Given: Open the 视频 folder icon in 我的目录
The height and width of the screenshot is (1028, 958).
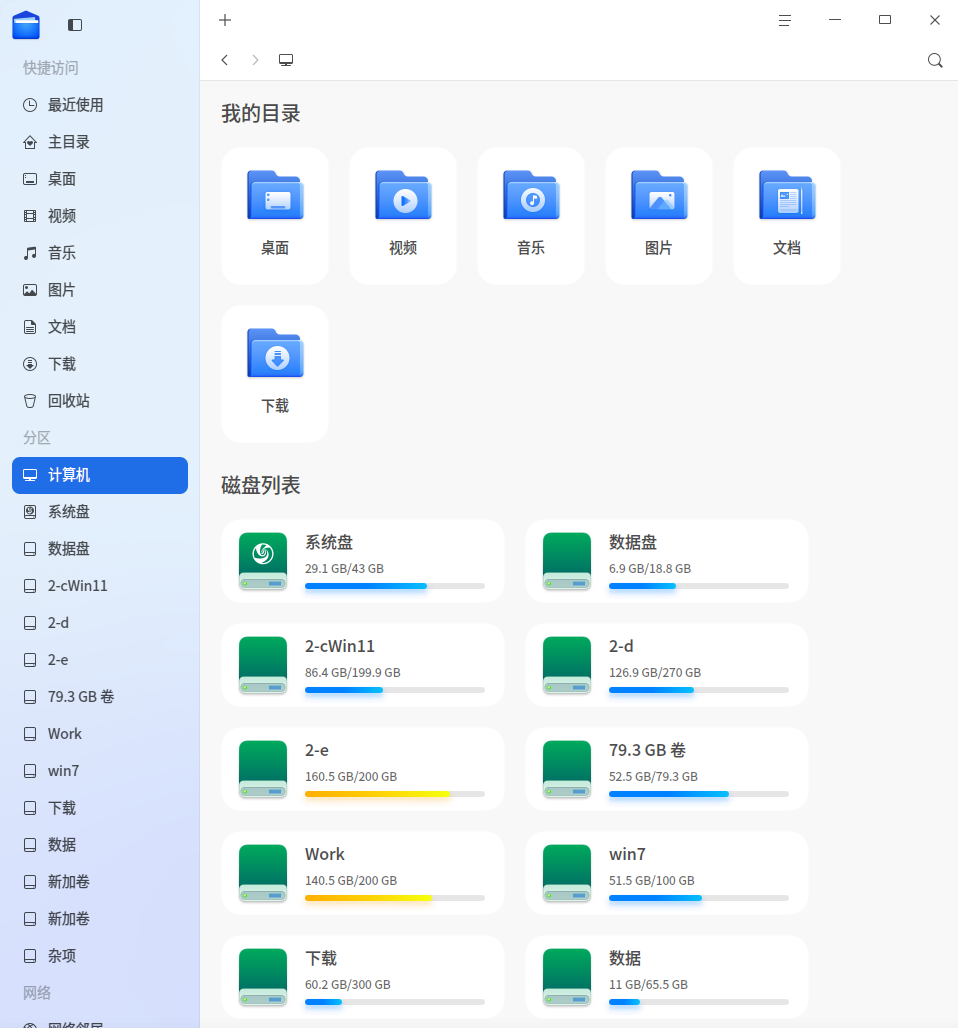Looking at the screenshot, I should pyautogui.click(x=403, y=195).
